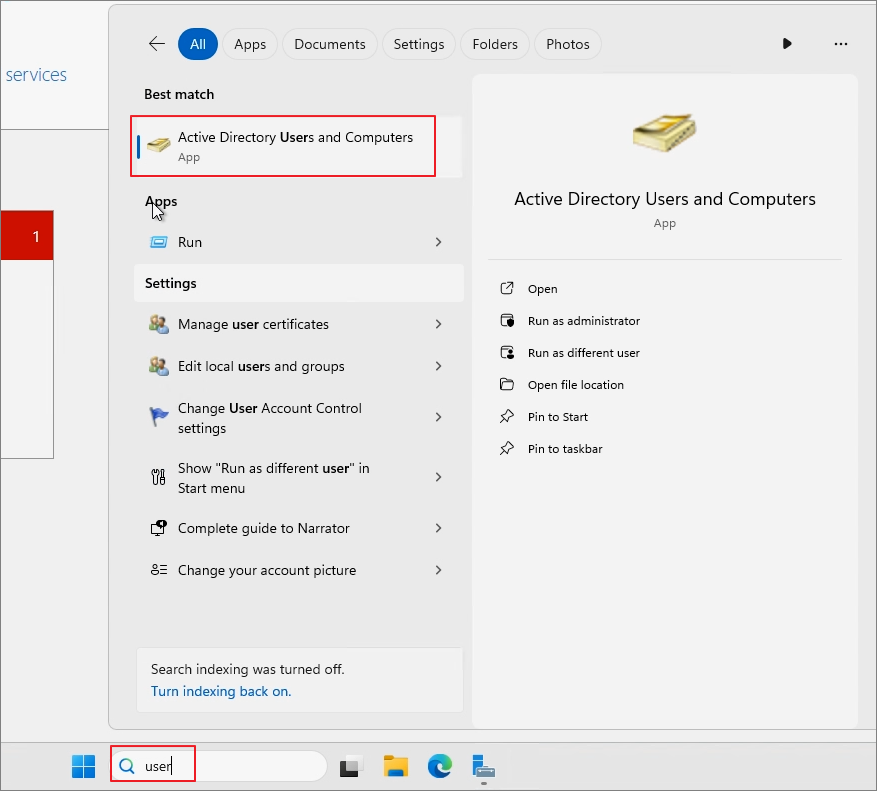Open Show Run as different user setting

coord(299,478)
